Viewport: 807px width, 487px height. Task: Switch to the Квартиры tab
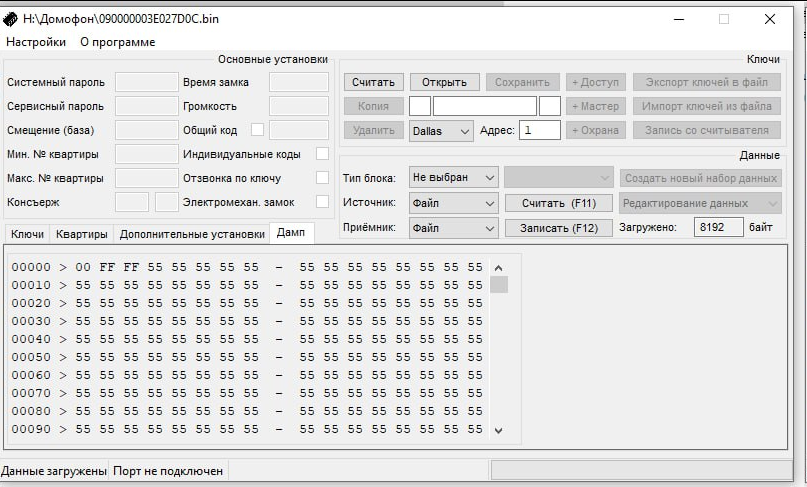[81, 235]
